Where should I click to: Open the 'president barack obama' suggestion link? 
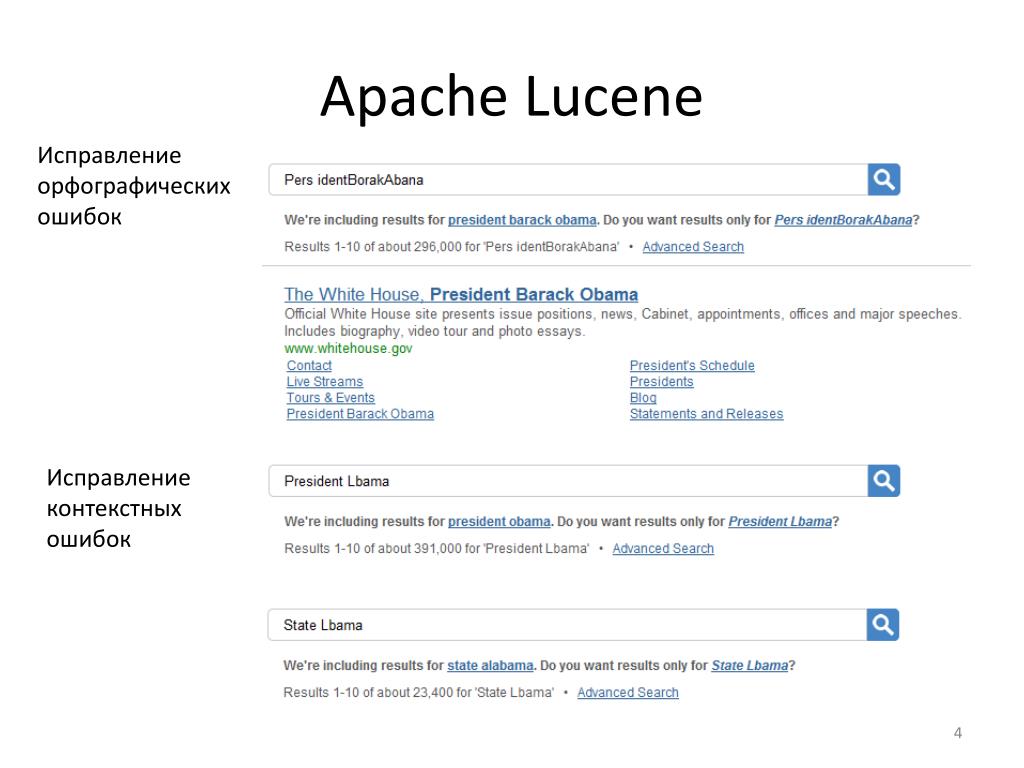pyautogui.click(x=522, y=220)
